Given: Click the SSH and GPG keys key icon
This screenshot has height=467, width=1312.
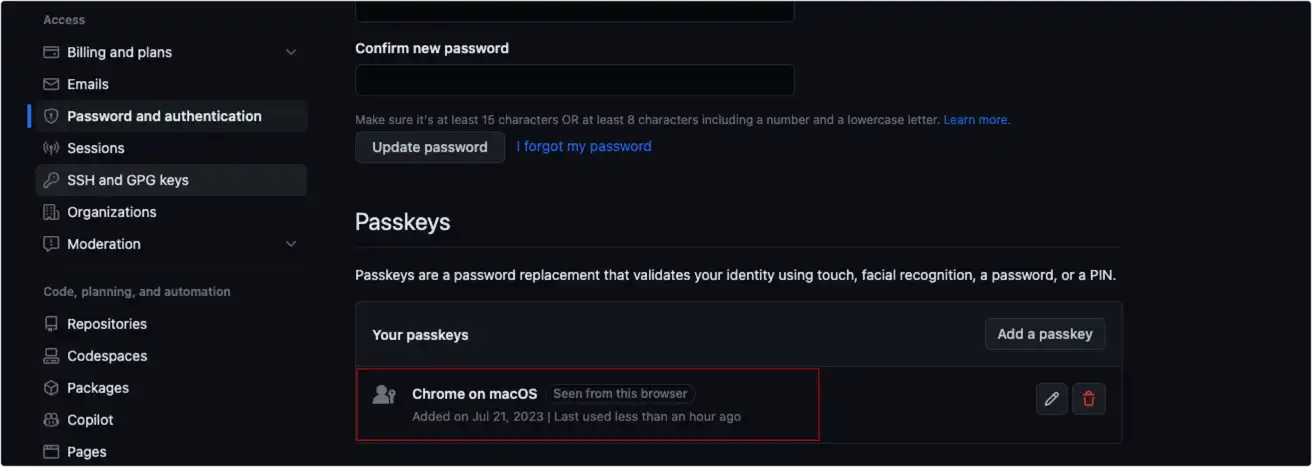Looking at the screenshot, I should [51, 180].
